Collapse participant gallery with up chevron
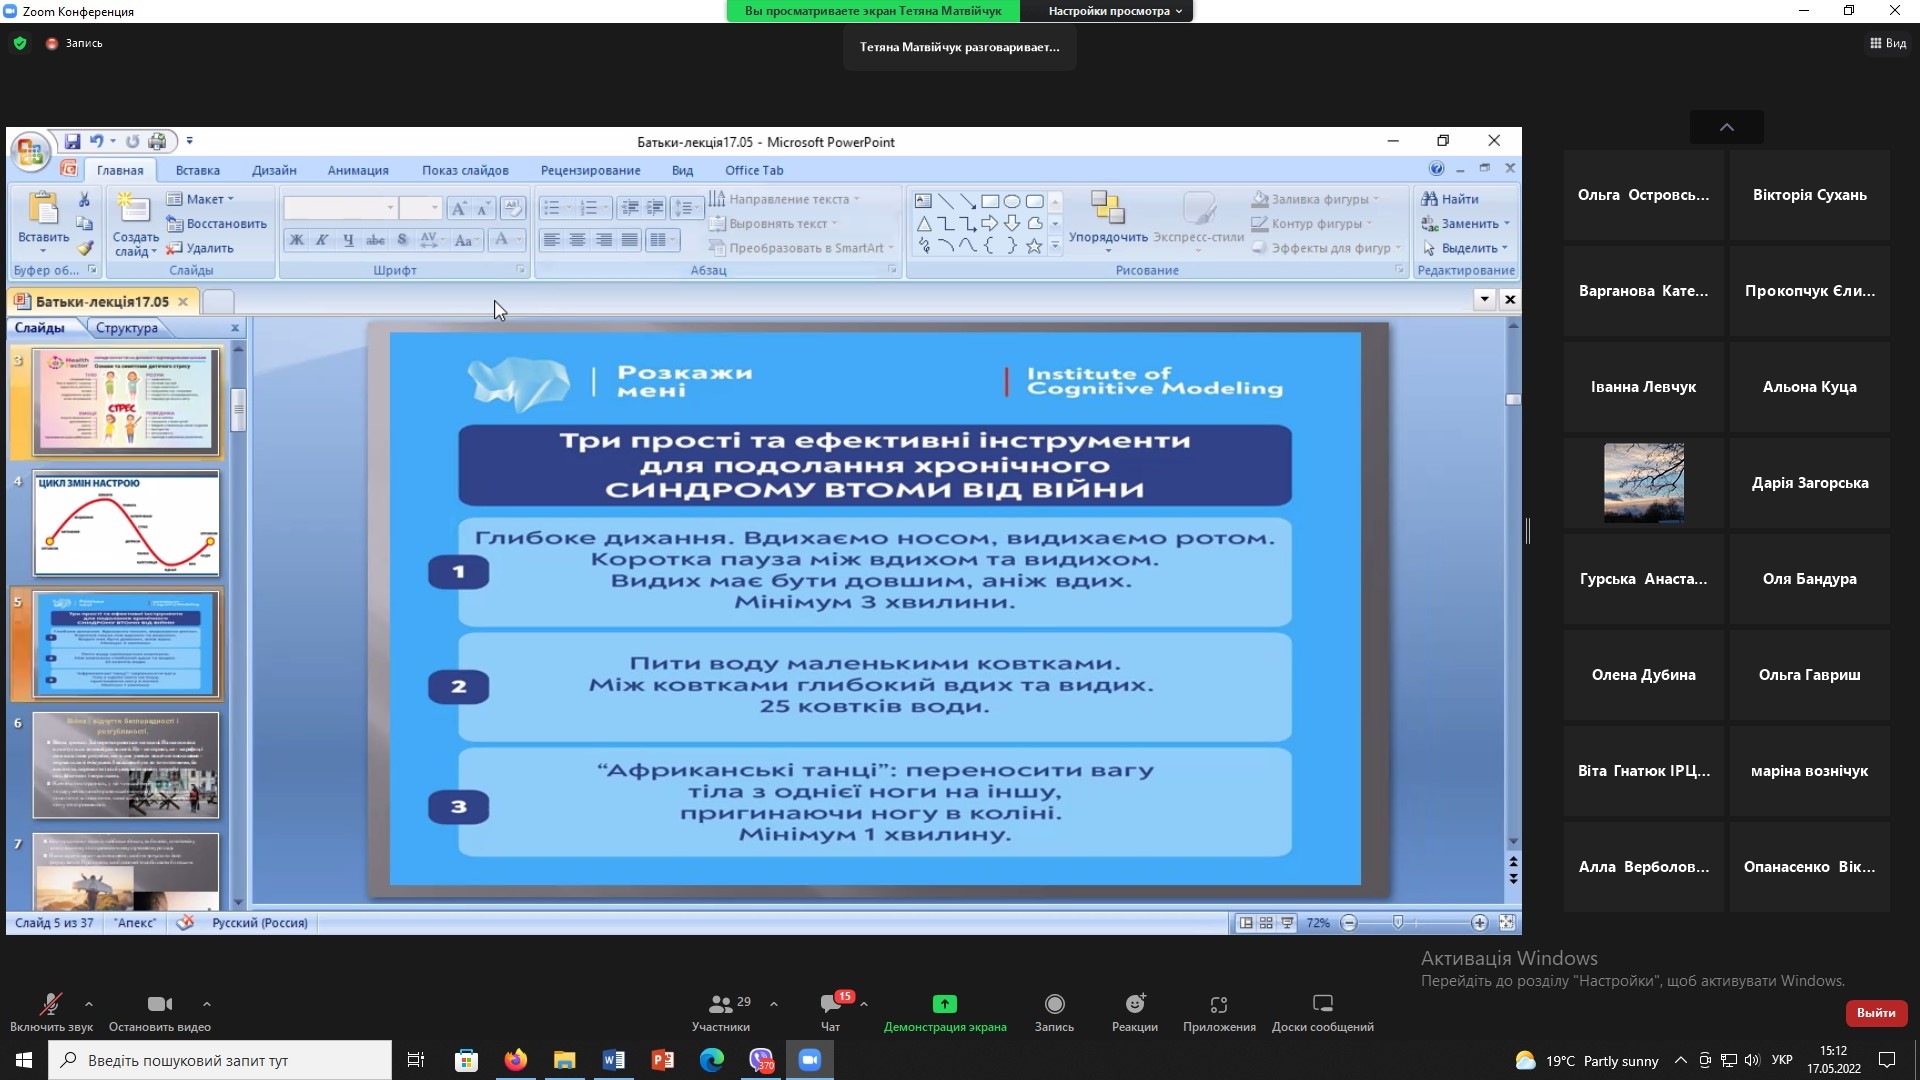Viewport: 1920px width, 1080px height. (1726, 127)
